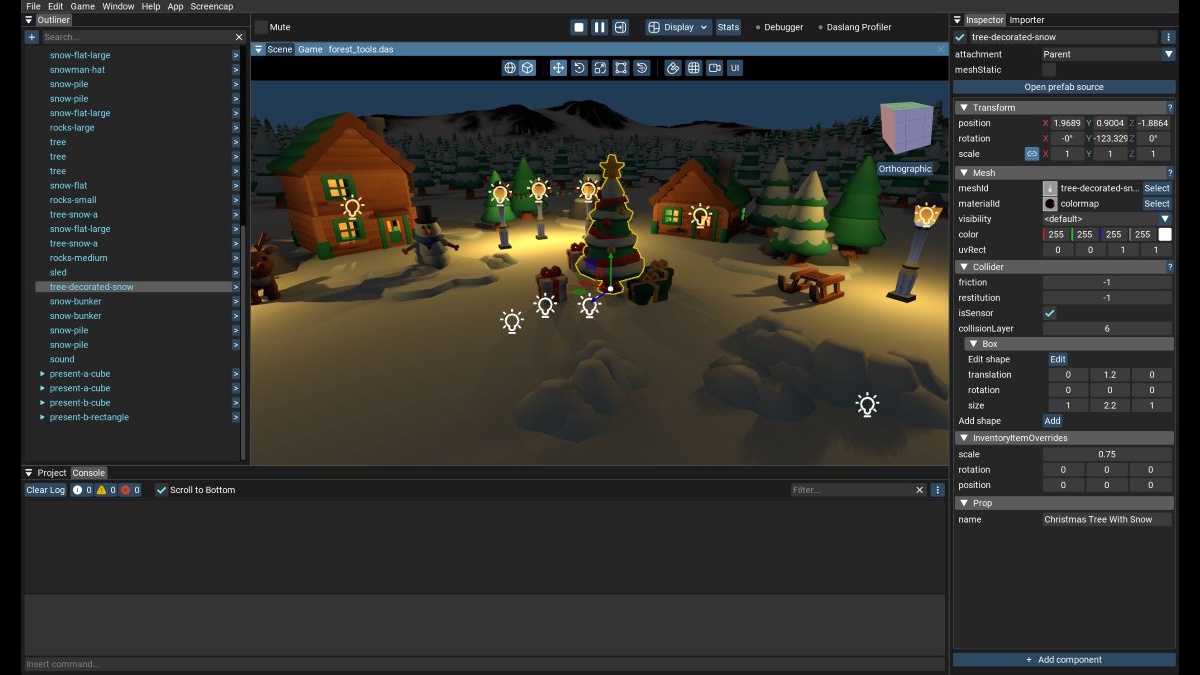1200x675 pixels.
Task: Collapse the Collider section
Action: coord(964,267)
